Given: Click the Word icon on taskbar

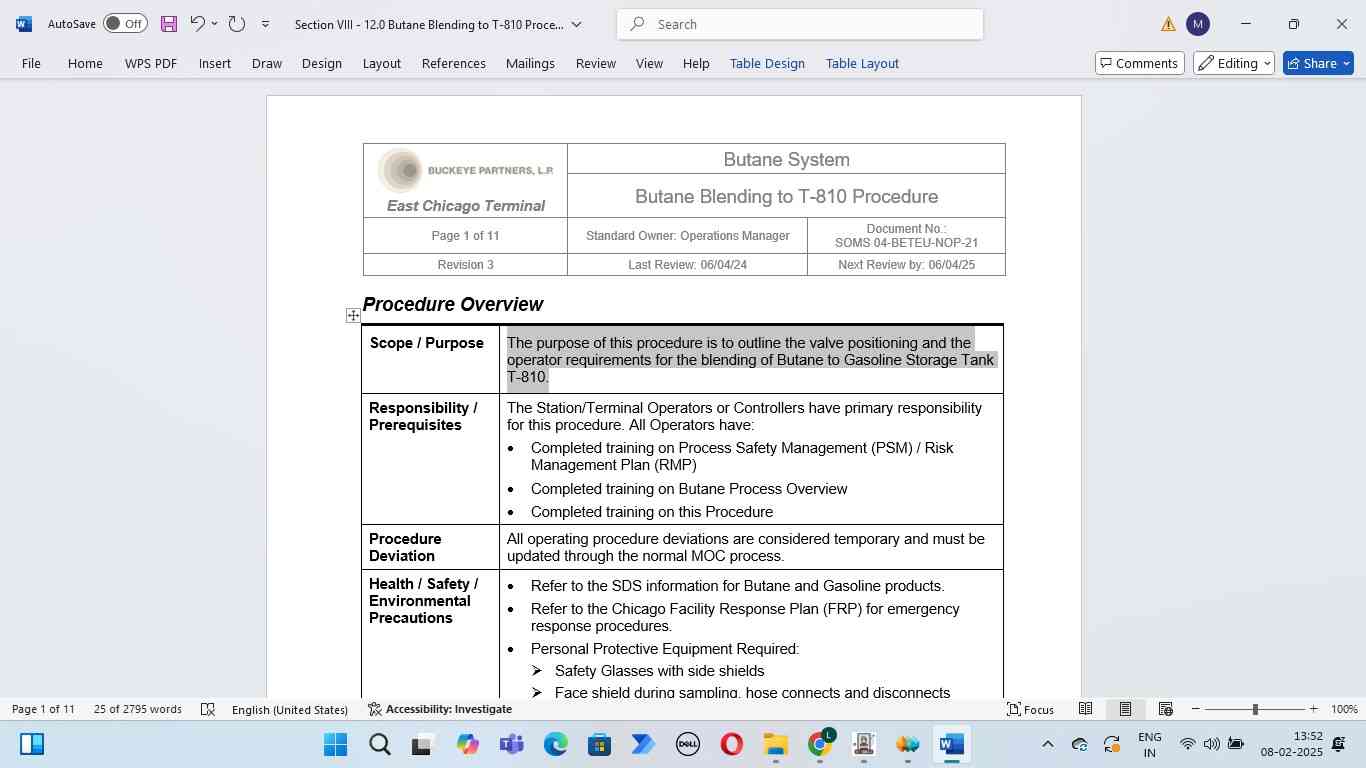Looking at the screenshot, I should click(x=952, y=744).
